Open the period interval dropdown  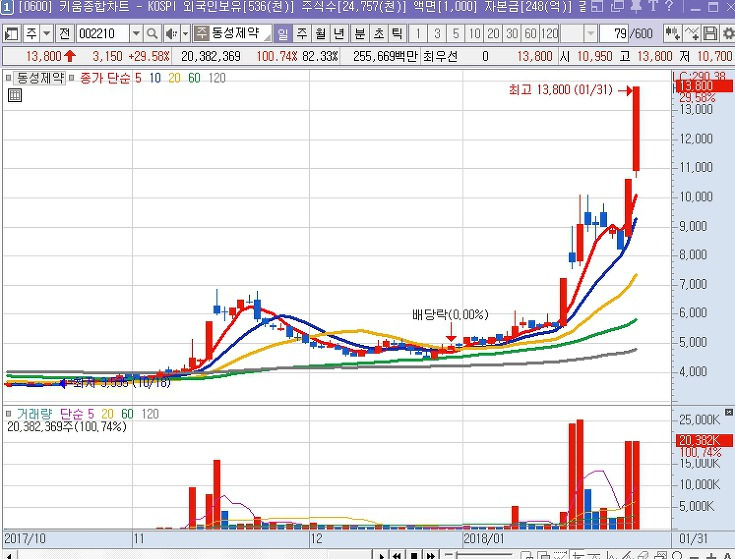click(591, 34)
